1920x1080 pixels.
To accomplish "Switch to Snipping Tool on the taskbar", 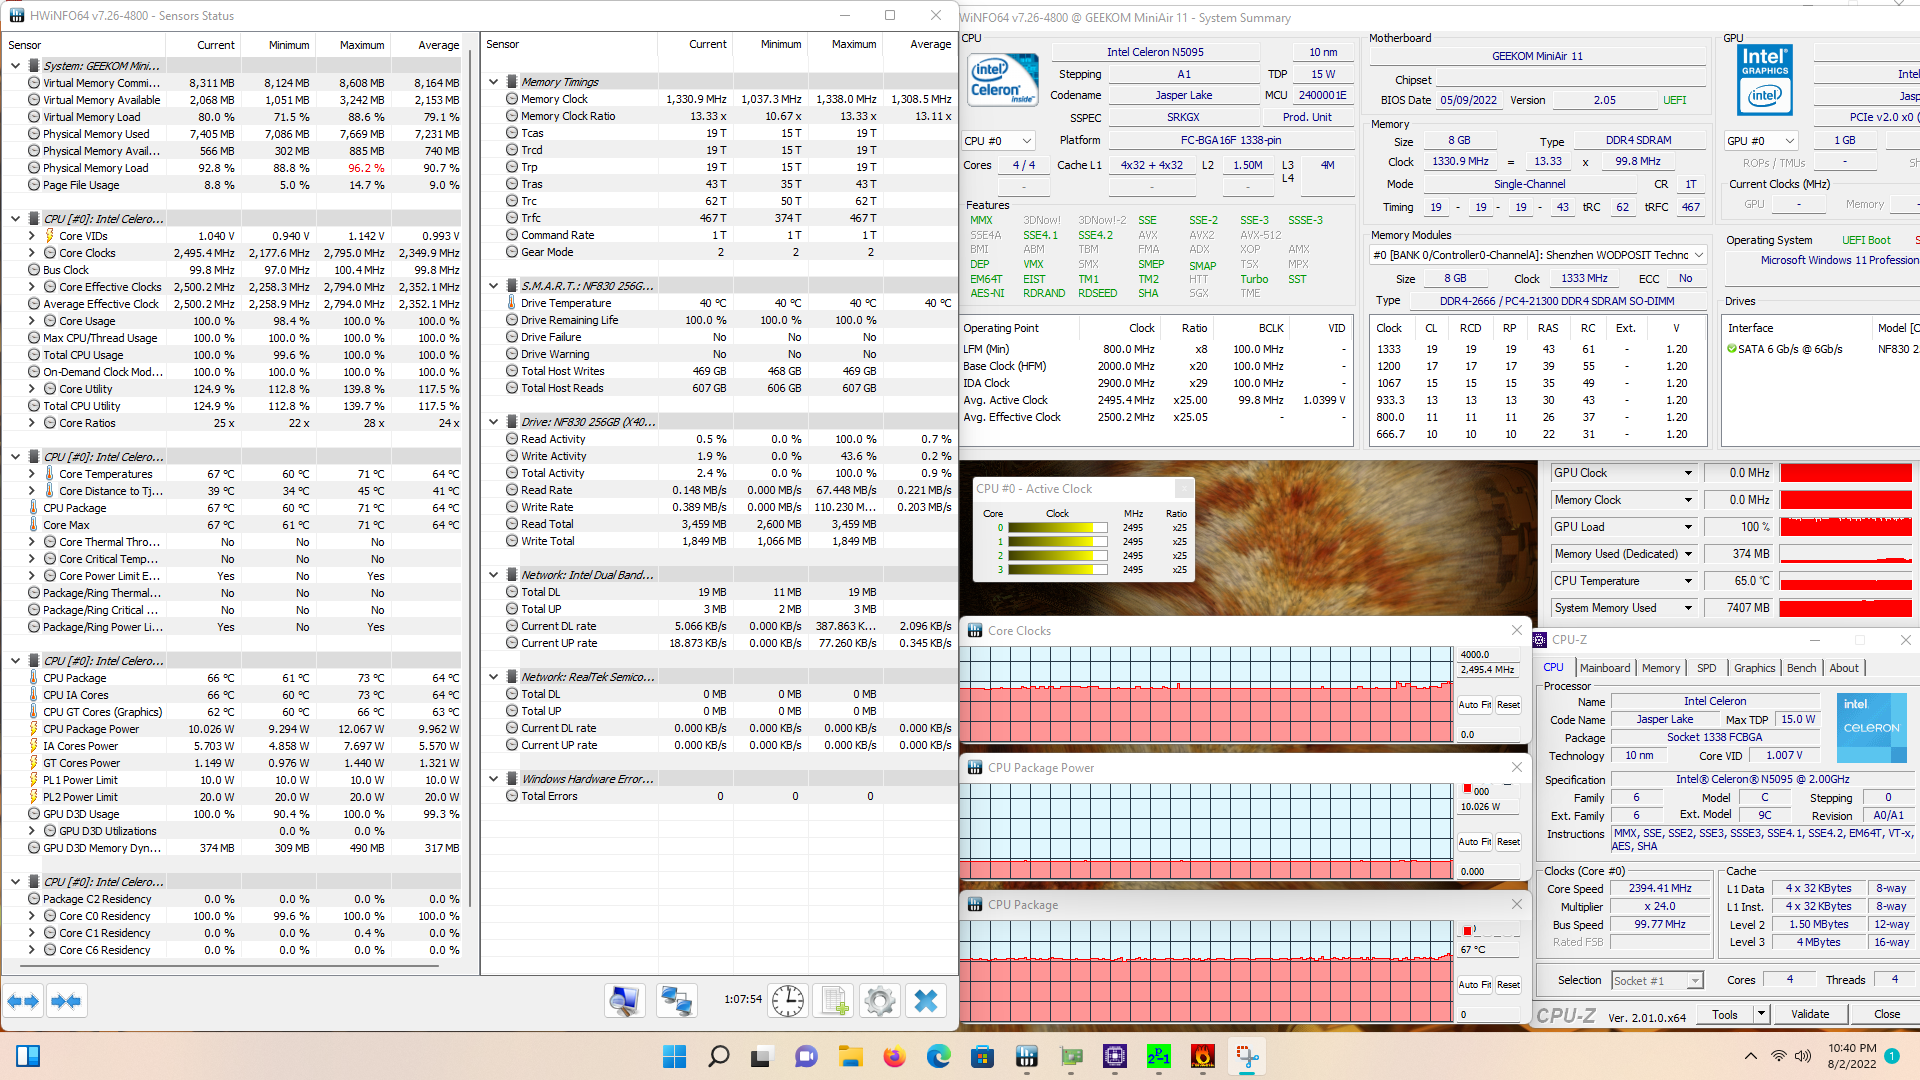I will click(1246, 1056).
